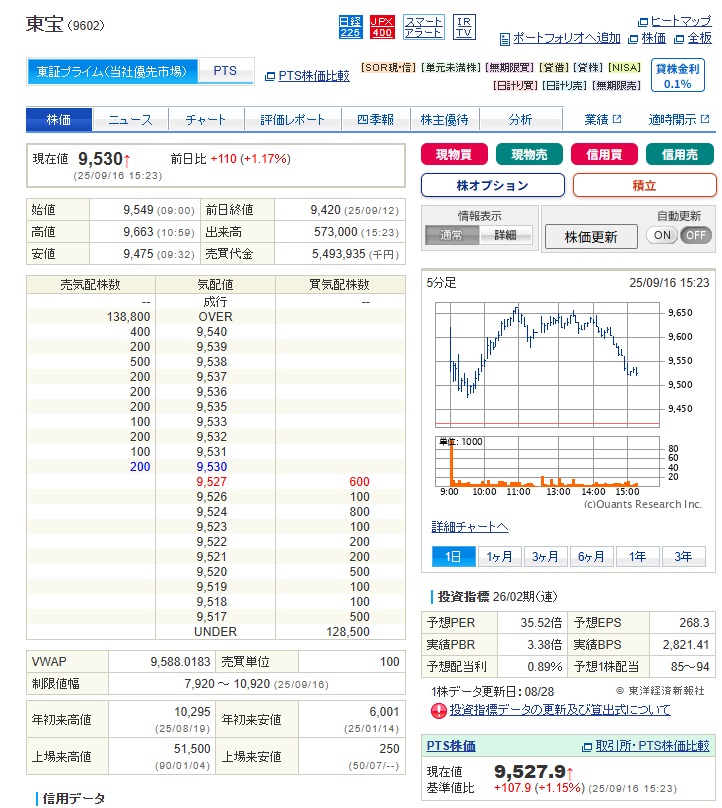Image resolution: width=722 pixels, height=808 pixels.
Task: Click the 実績BPS value 2,821.41
Action: 686,645
